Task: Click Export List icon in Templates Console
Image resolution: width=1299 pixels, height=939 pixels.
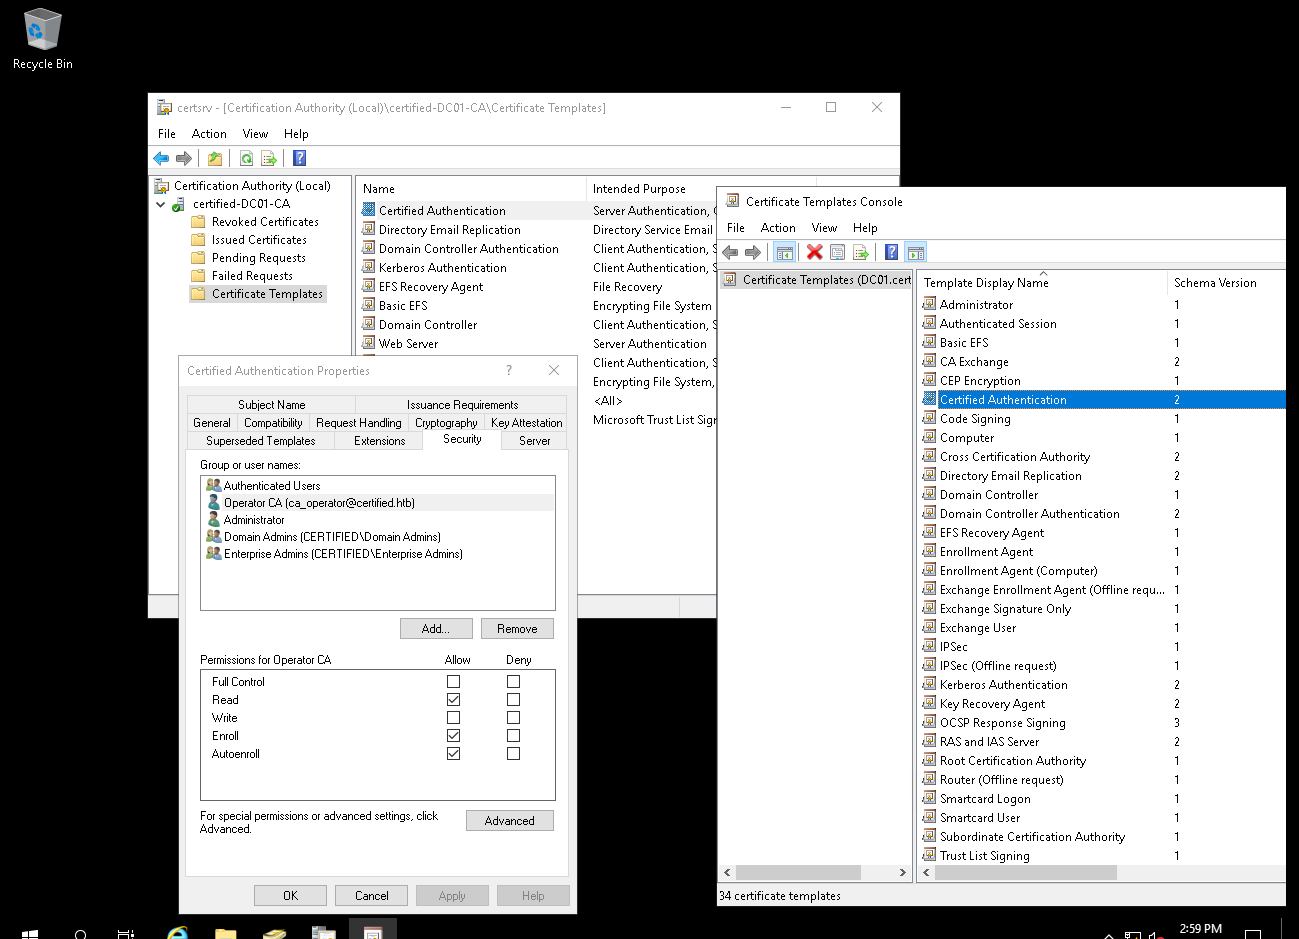Action: coord(861,252)
